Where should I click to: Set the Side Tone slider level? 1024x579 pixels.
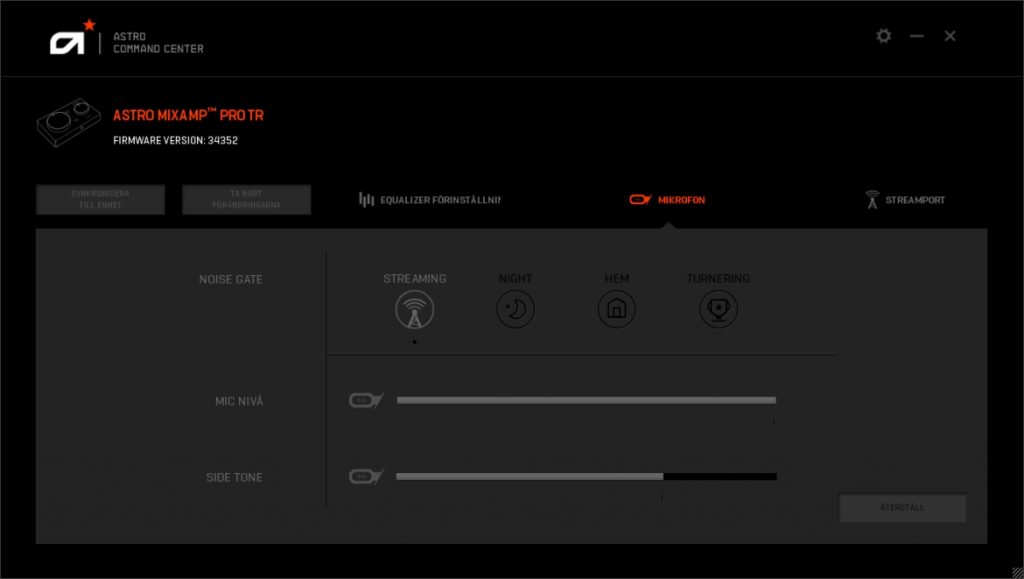pyautogui.click(x=586, y=477)
